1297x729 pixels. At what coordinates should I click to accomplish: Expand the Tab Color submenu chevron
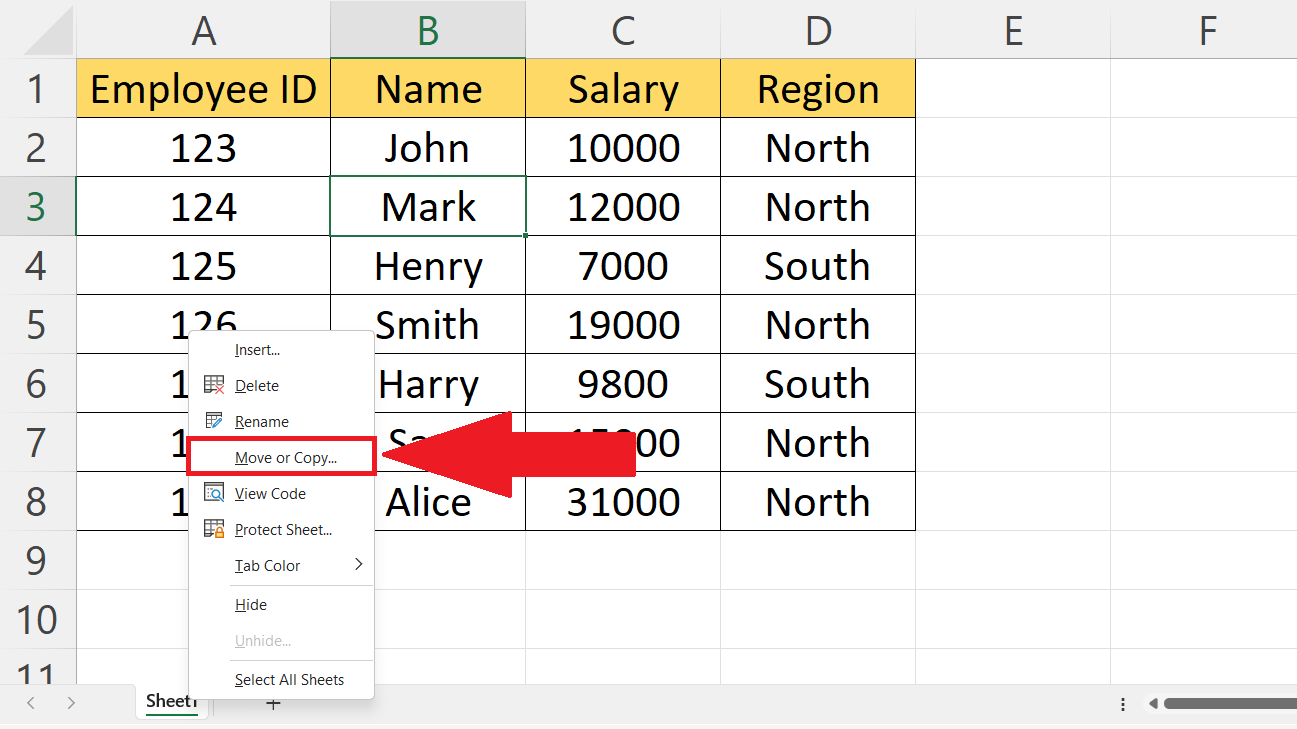tap(358, 565)
